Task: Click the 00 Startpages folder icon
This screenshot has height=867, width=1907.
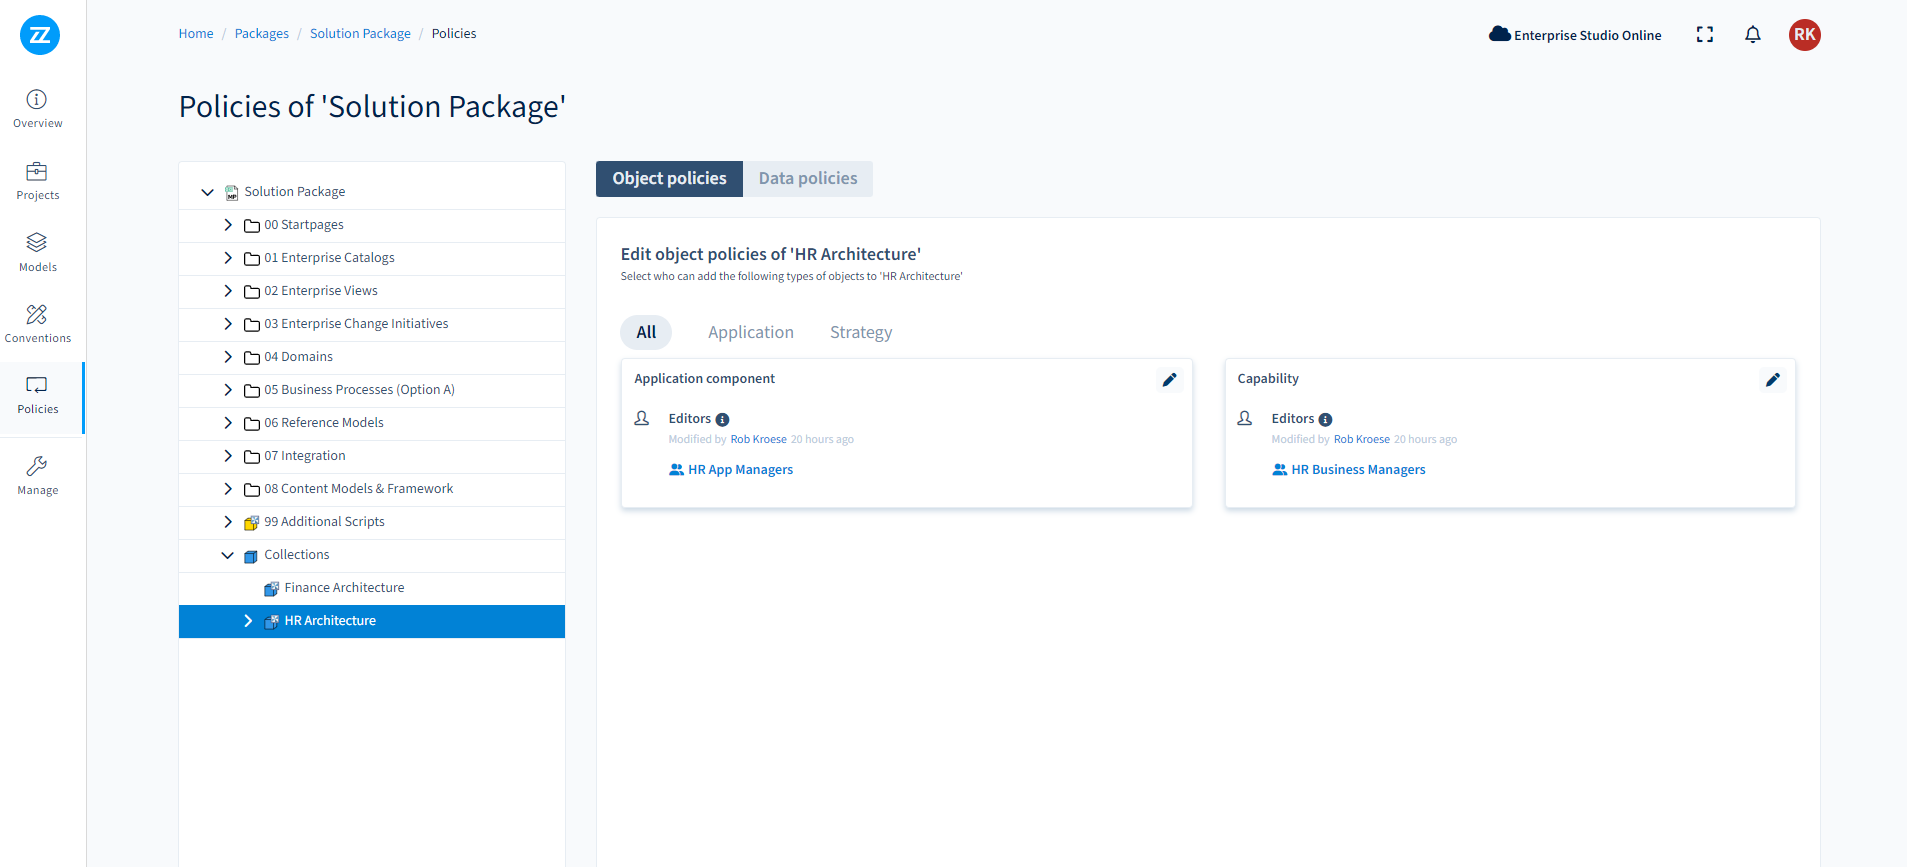Action: pos(252,226)
